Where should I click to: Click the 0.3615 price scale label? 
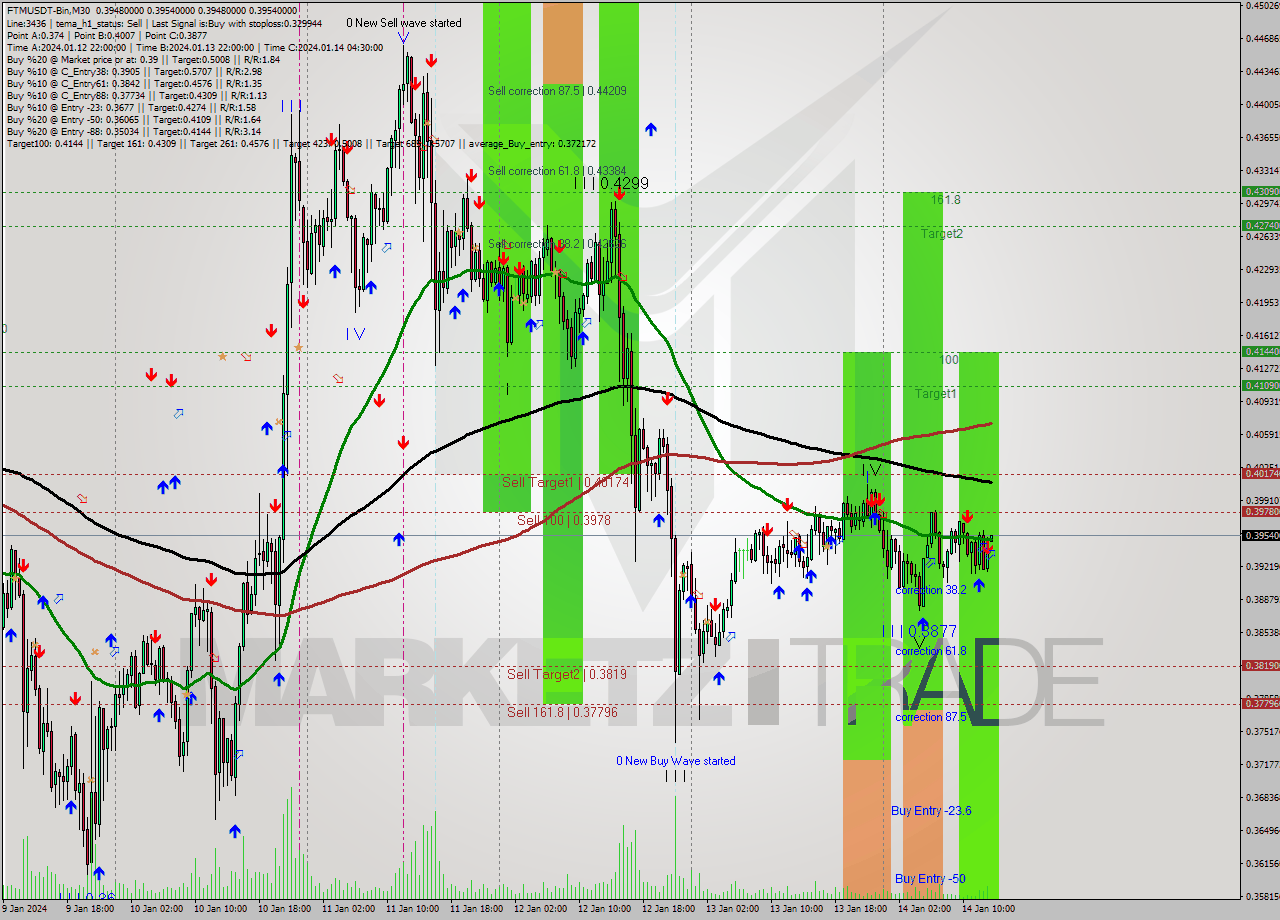click(1263, 863)
